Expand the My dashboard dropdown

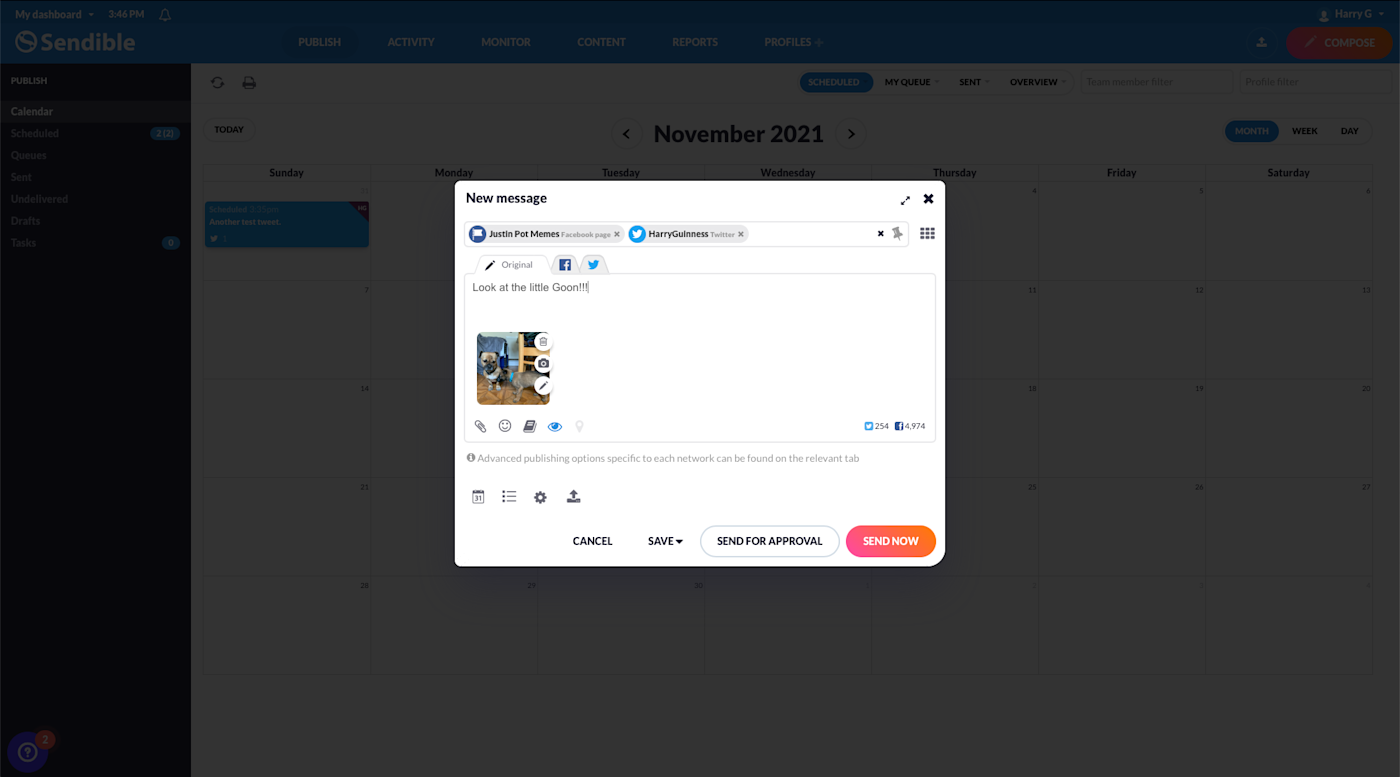pos(55,14)
